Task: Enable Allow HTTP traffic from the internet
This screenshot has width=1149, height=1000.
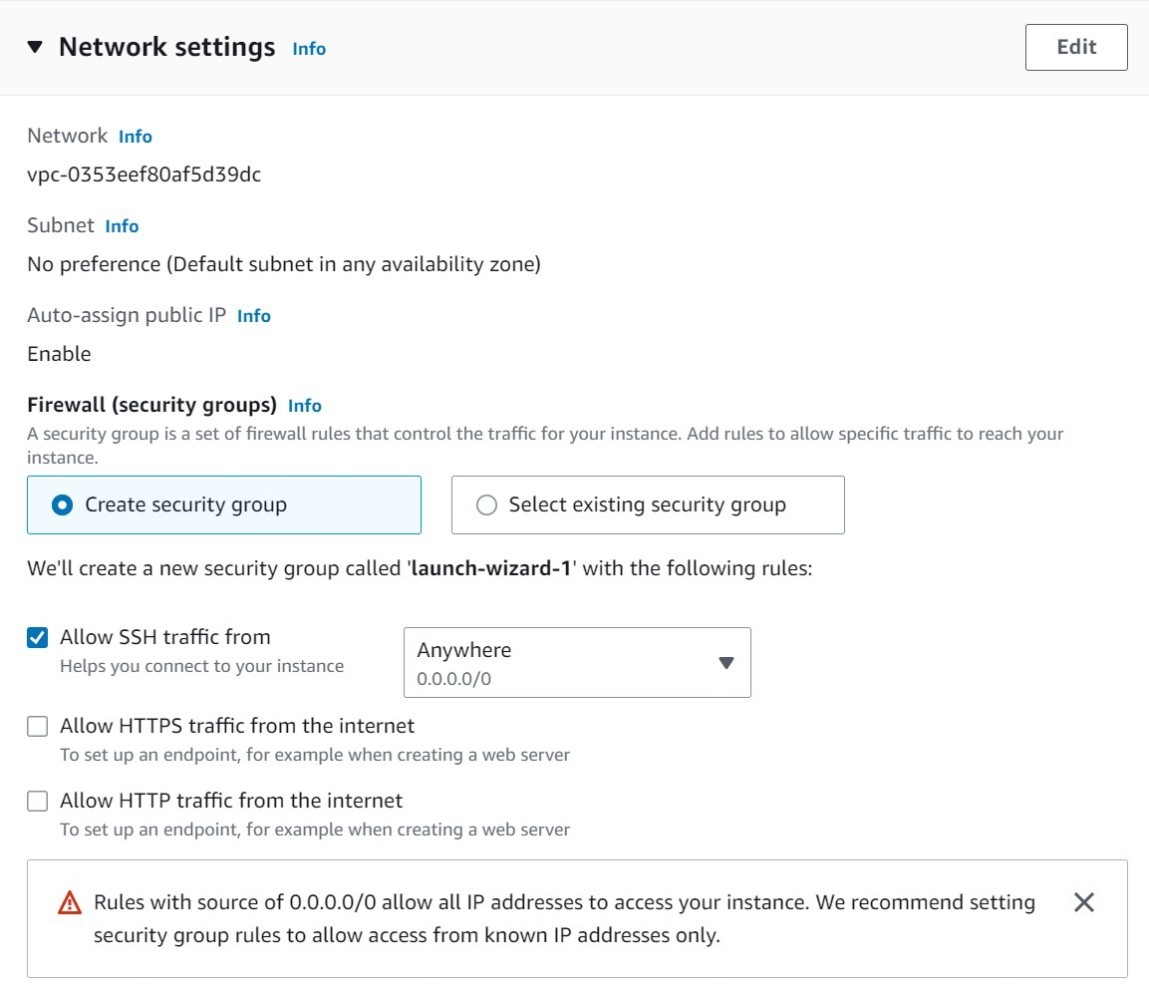Action: (x=37, y=801)
